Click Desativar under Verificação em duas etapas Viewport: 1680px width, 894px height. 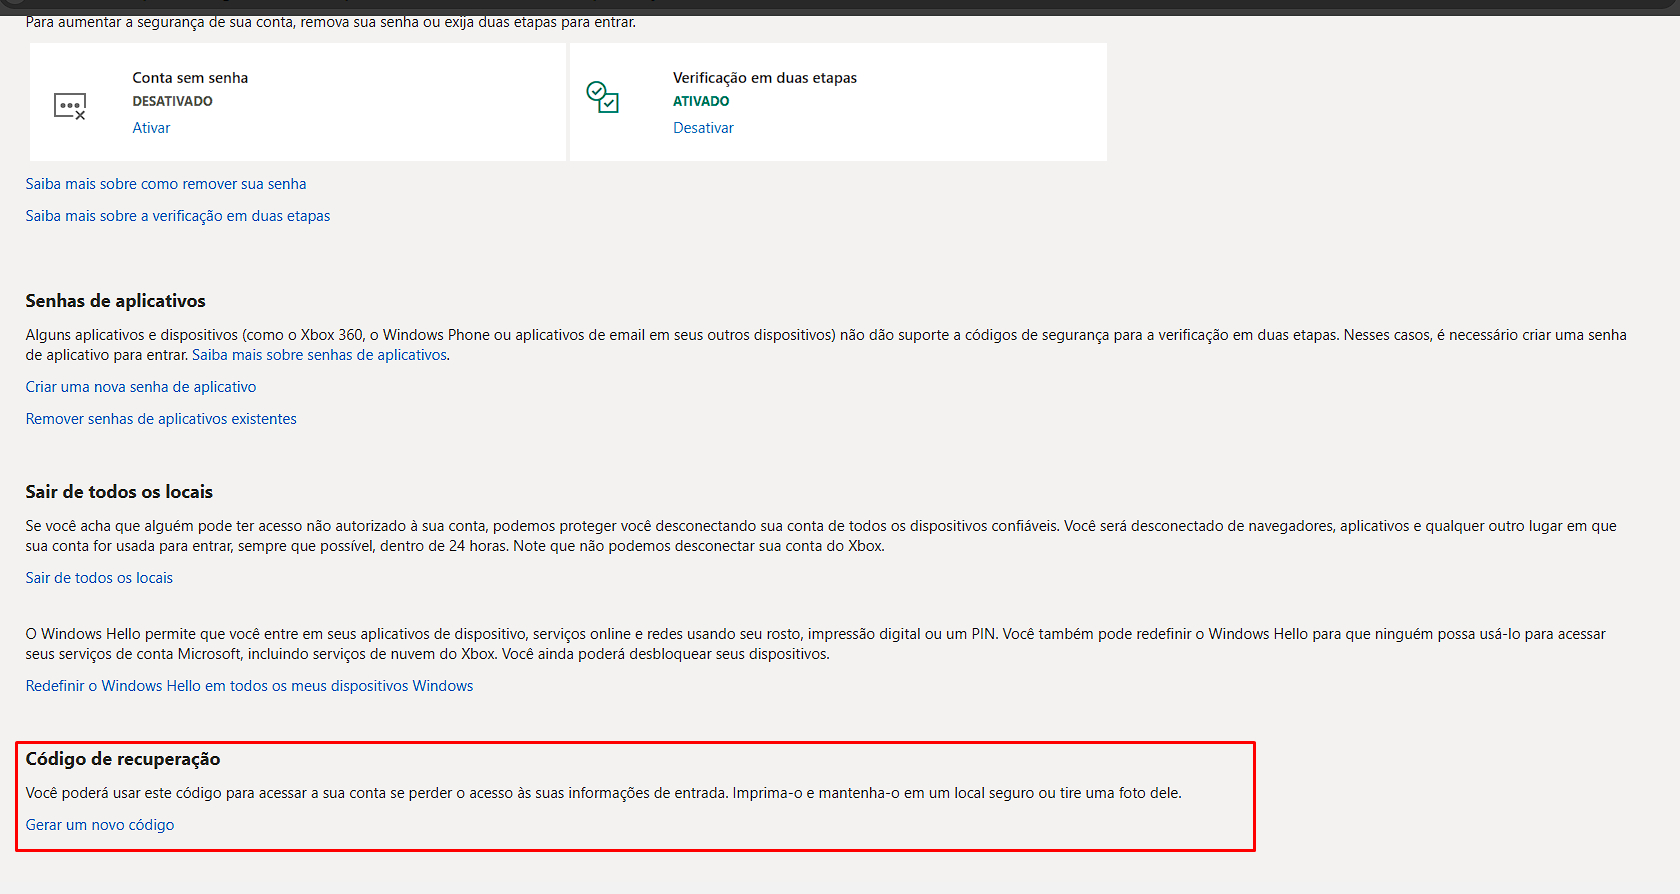coord(703,128)
